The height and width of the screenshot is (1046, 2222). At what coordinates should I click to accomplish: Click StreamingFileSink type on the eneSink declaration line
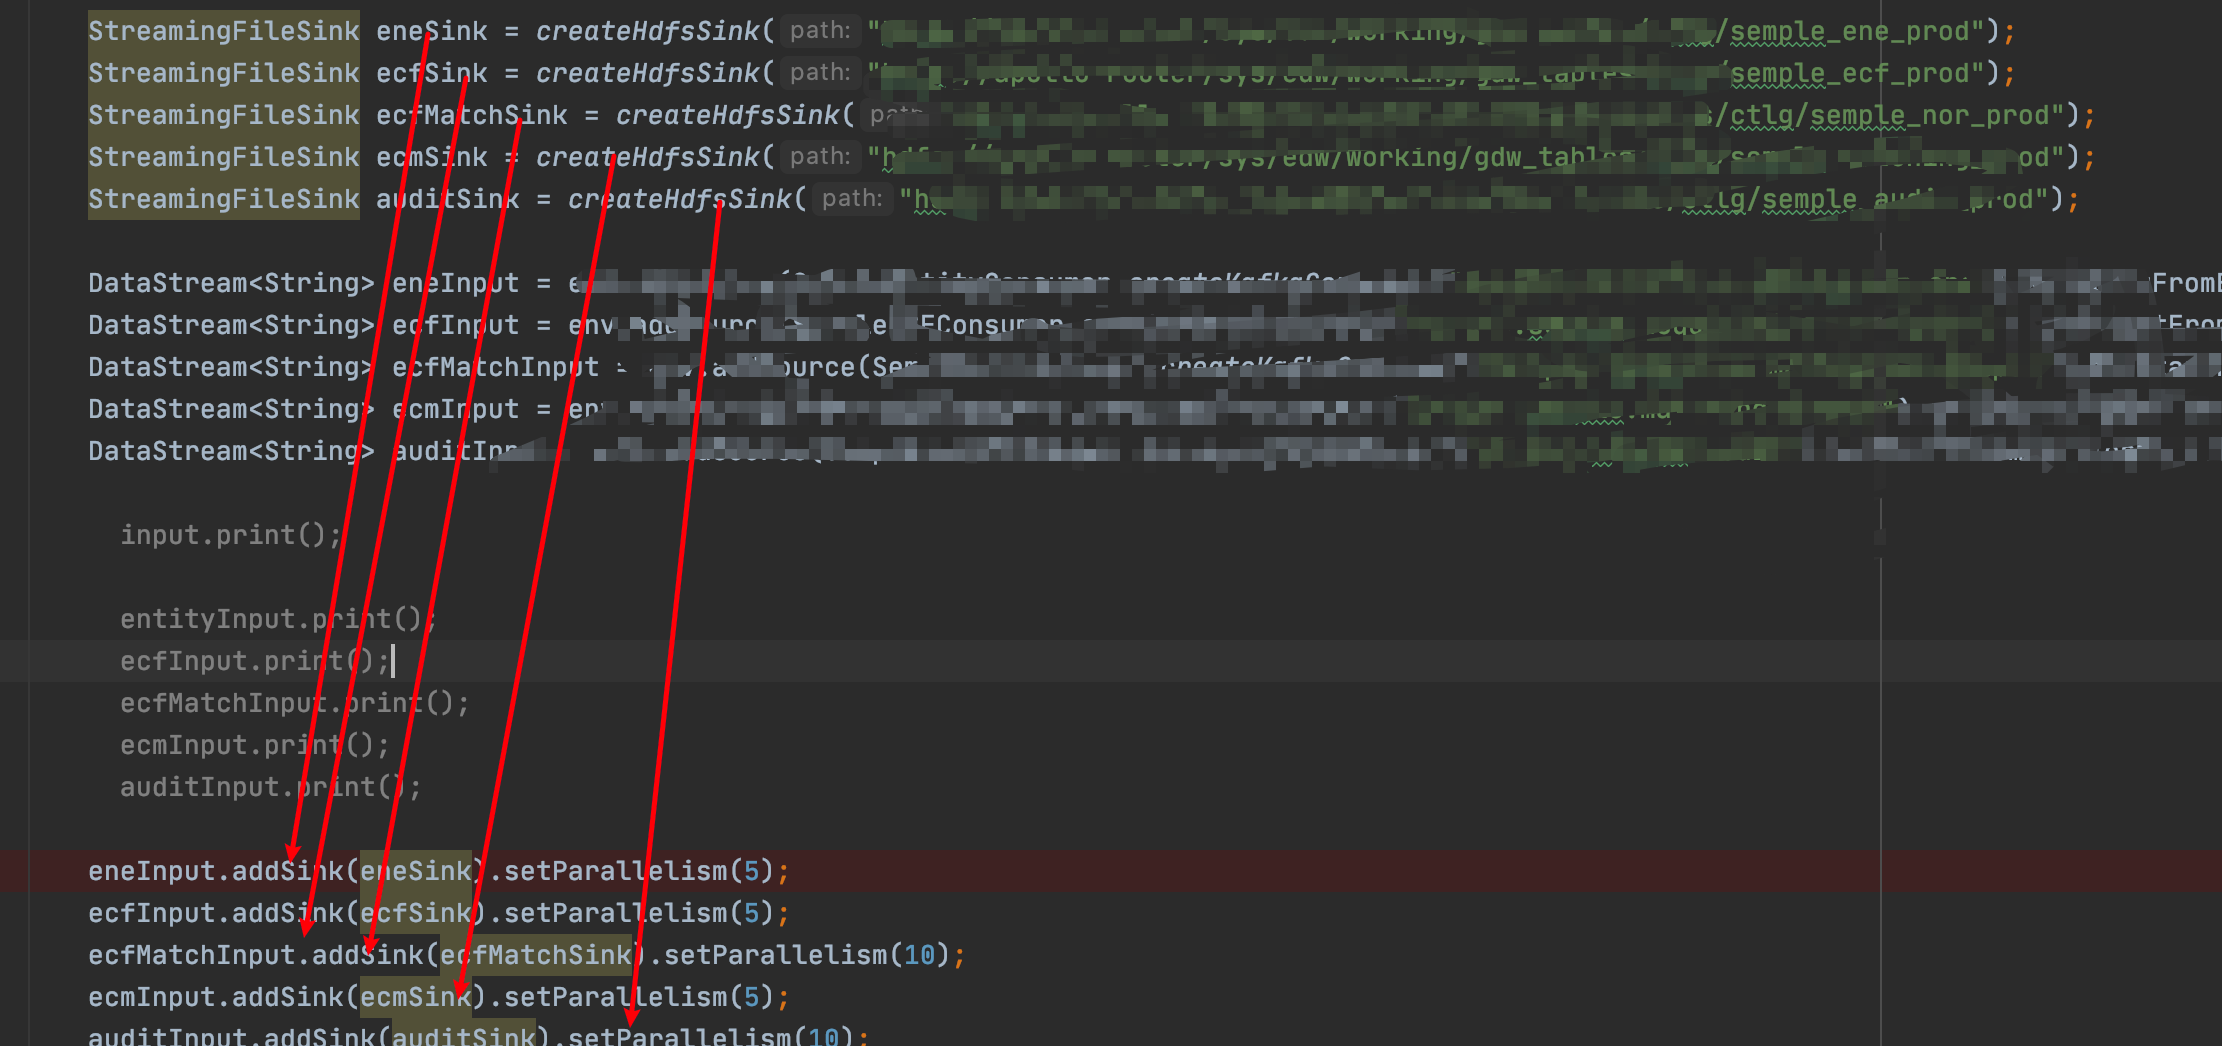click(x=223, y=31)
